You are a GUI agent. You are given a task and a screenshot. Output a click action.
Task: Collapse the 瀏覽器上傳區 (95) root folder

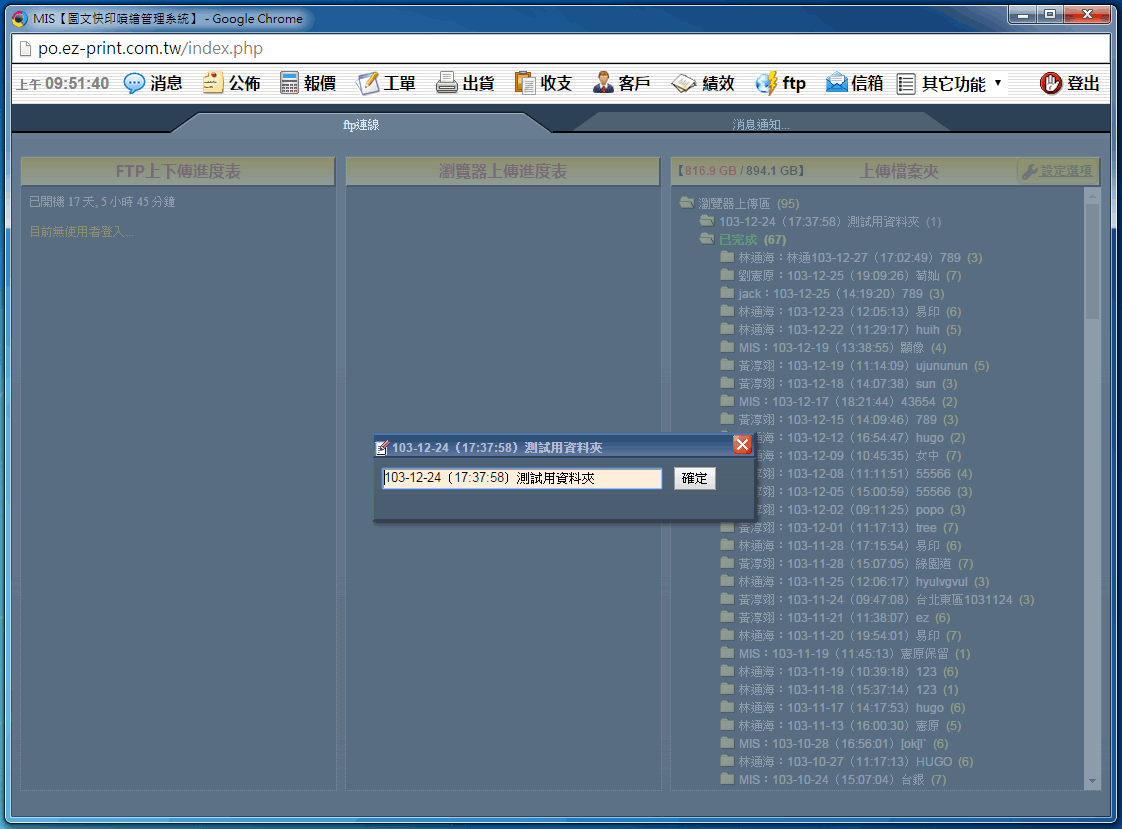click(687, 204)
